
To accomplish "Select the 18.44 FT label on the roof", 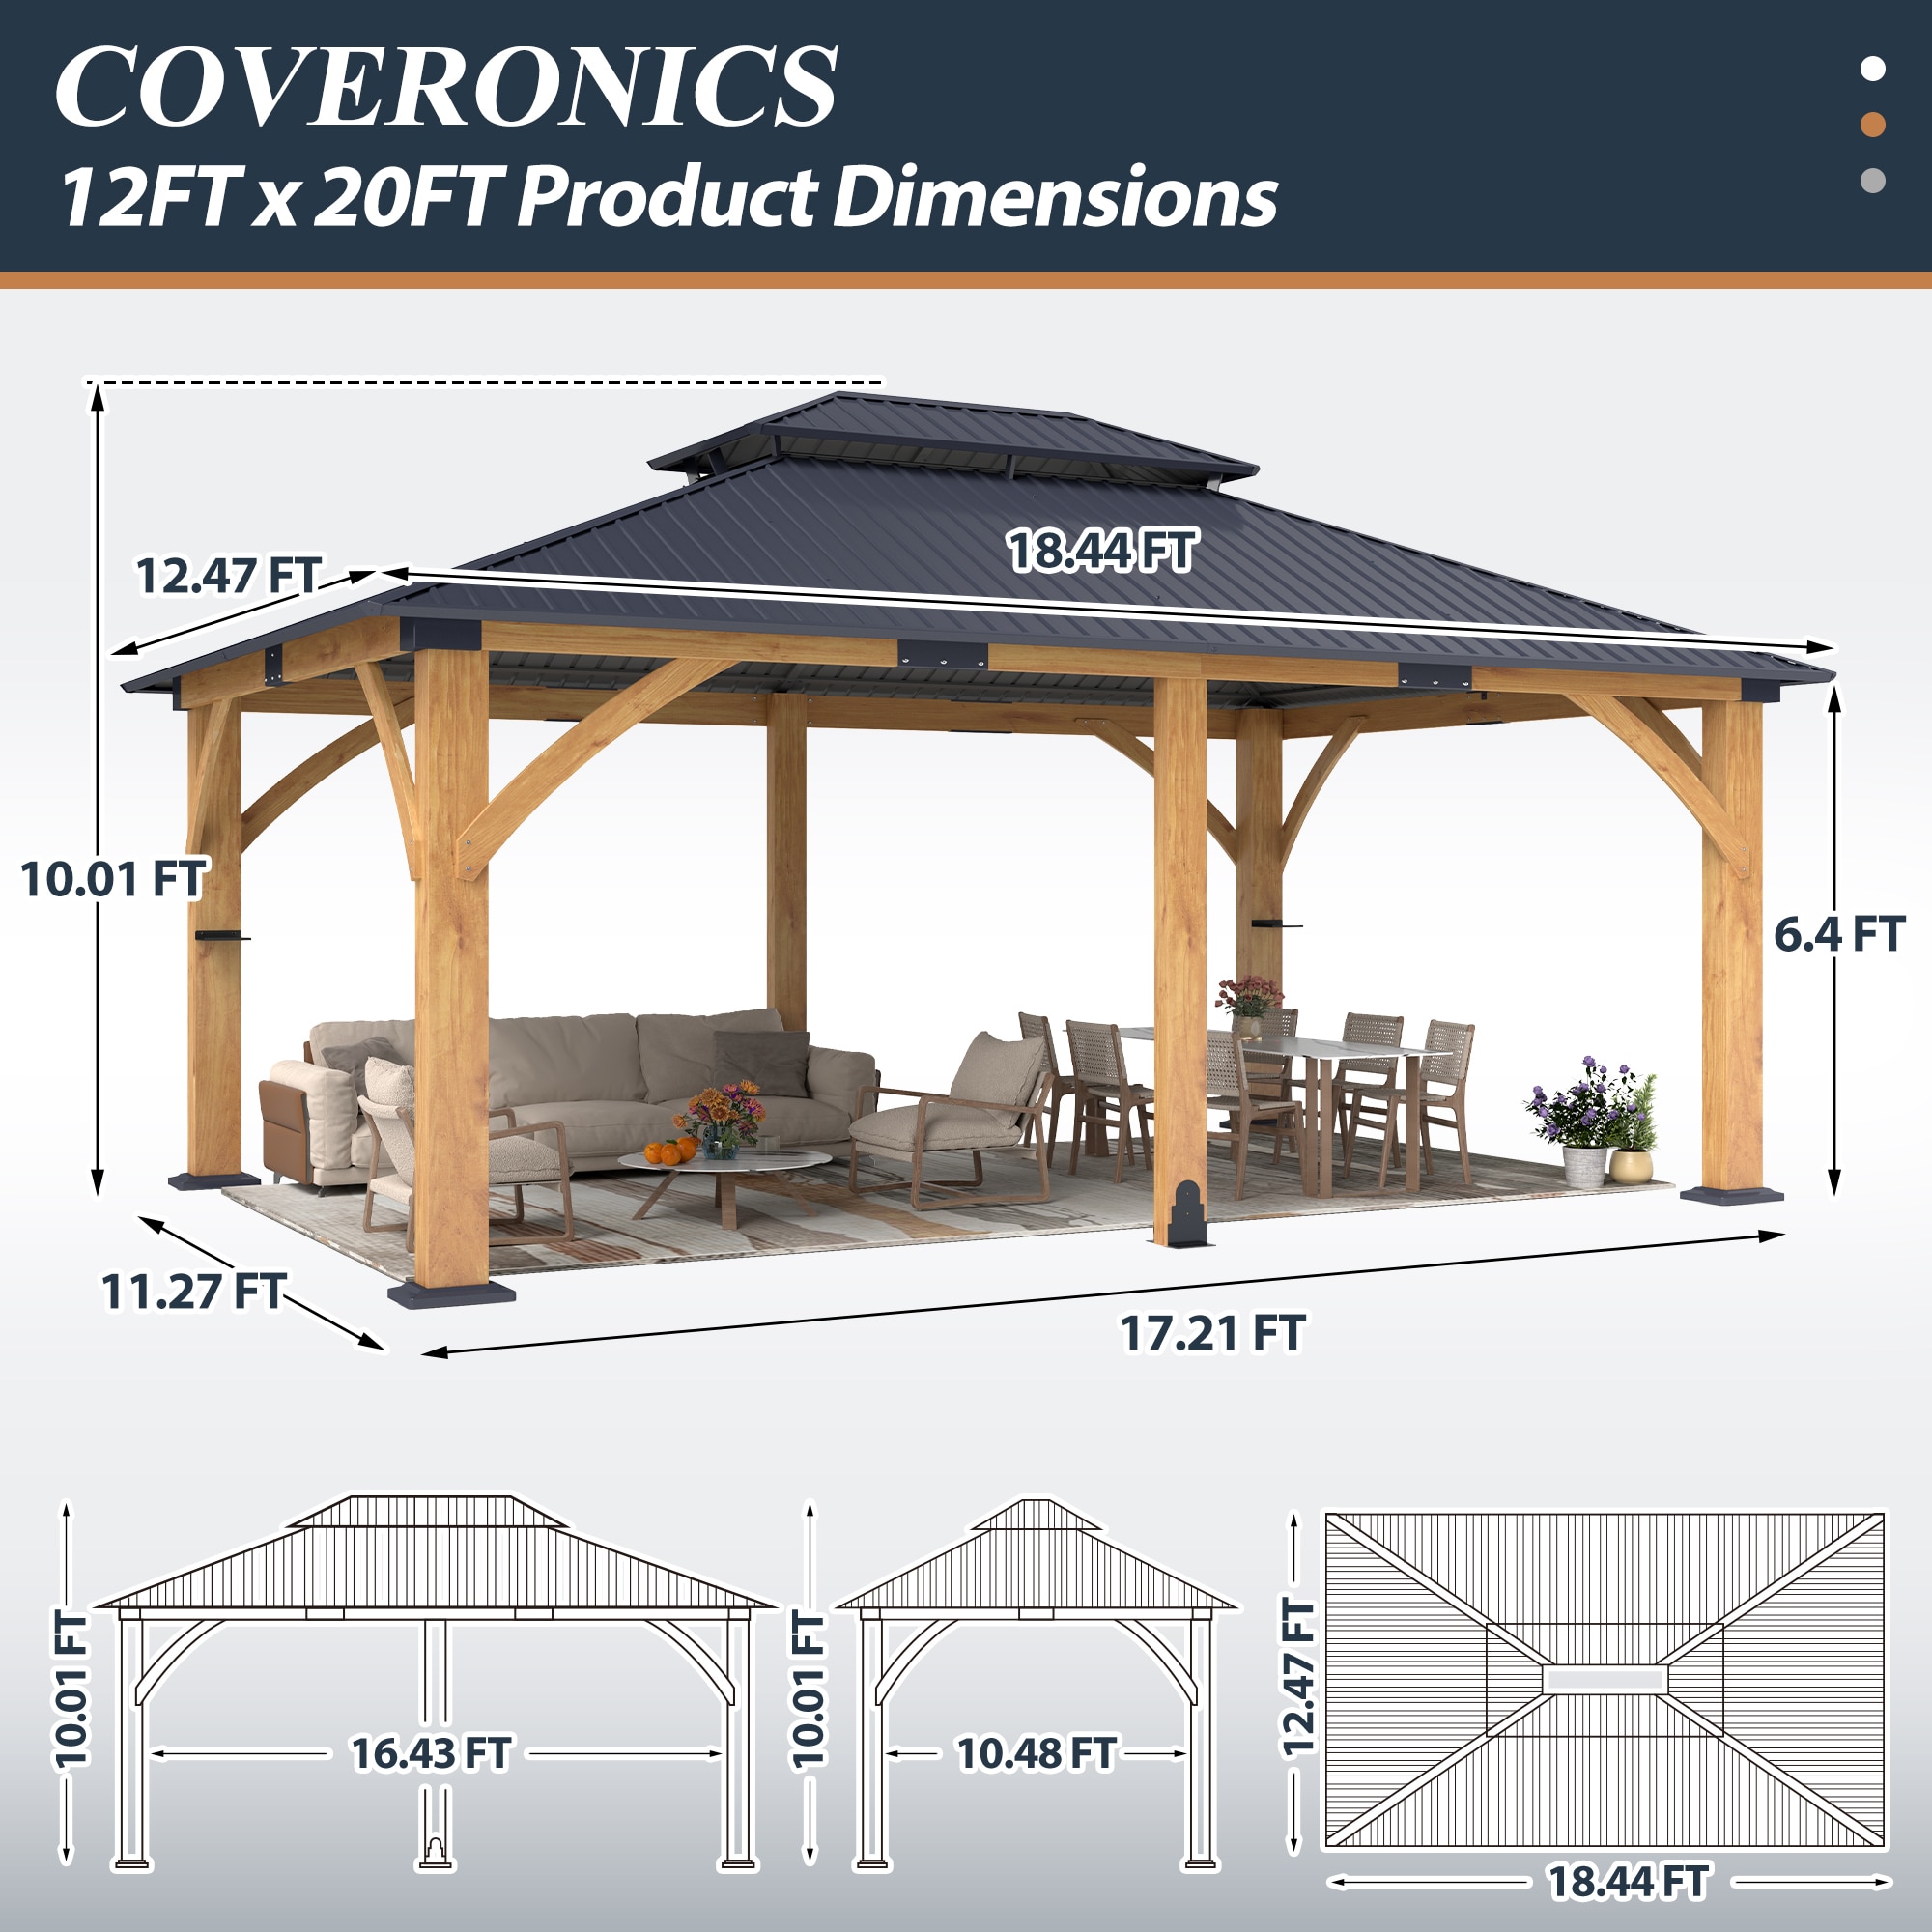I will pyautogui.click(x=1101, y=551).
